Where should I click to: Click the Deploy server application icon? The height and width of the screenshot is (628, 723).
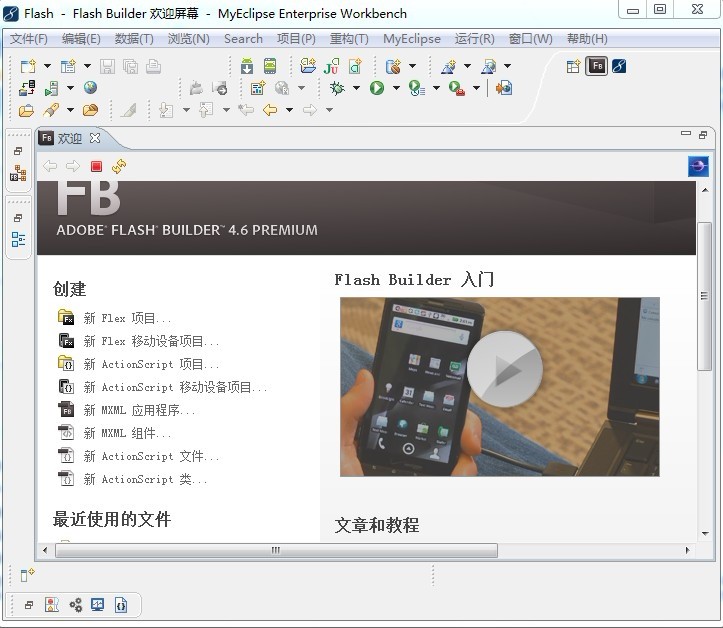click(x=27, y=88)
